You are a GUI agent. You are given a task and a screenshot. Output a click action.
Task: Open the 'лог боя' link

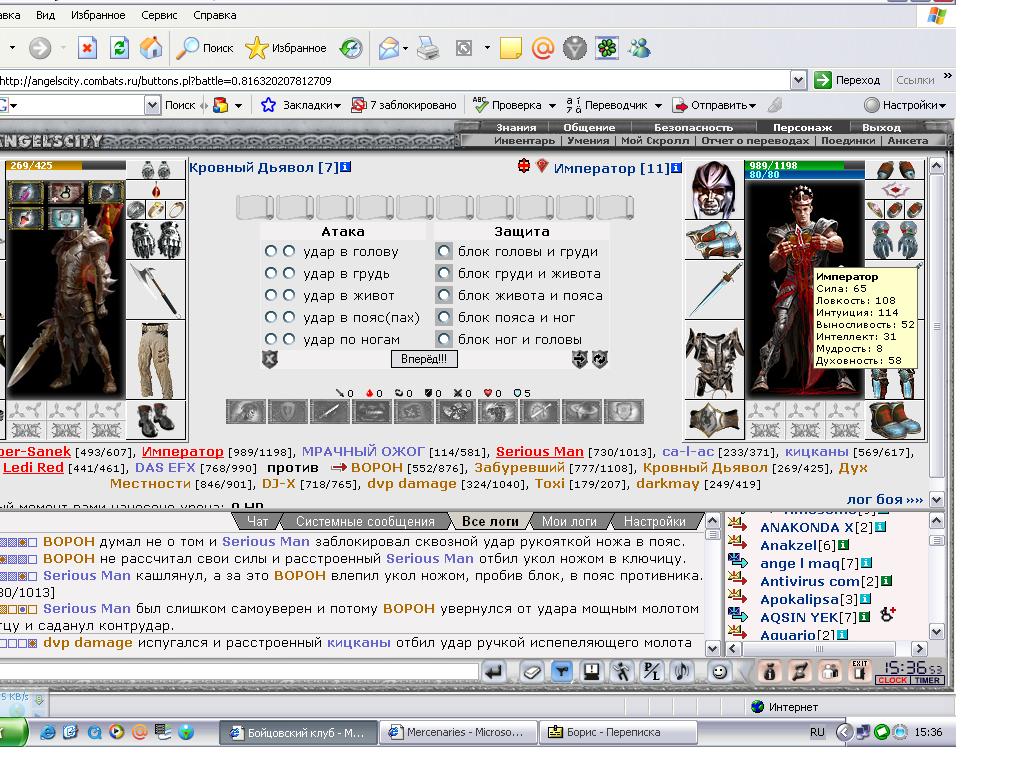[x=884, y=500]
